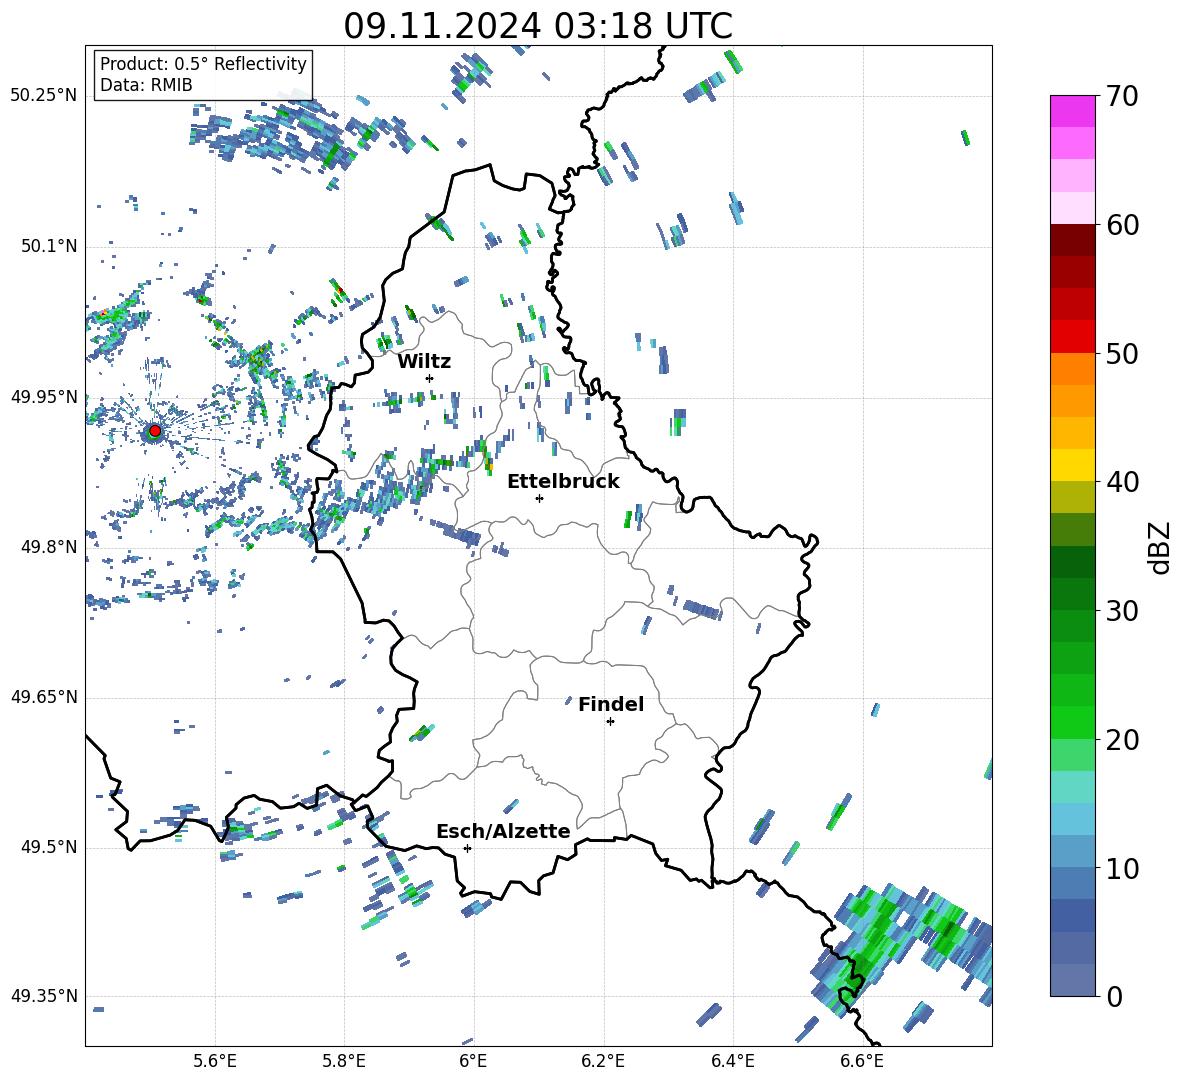This screenshot has width=1184, height=1081.
Task: Pick the bright green colorbar segment at 20
Action: pos(1072,722)
